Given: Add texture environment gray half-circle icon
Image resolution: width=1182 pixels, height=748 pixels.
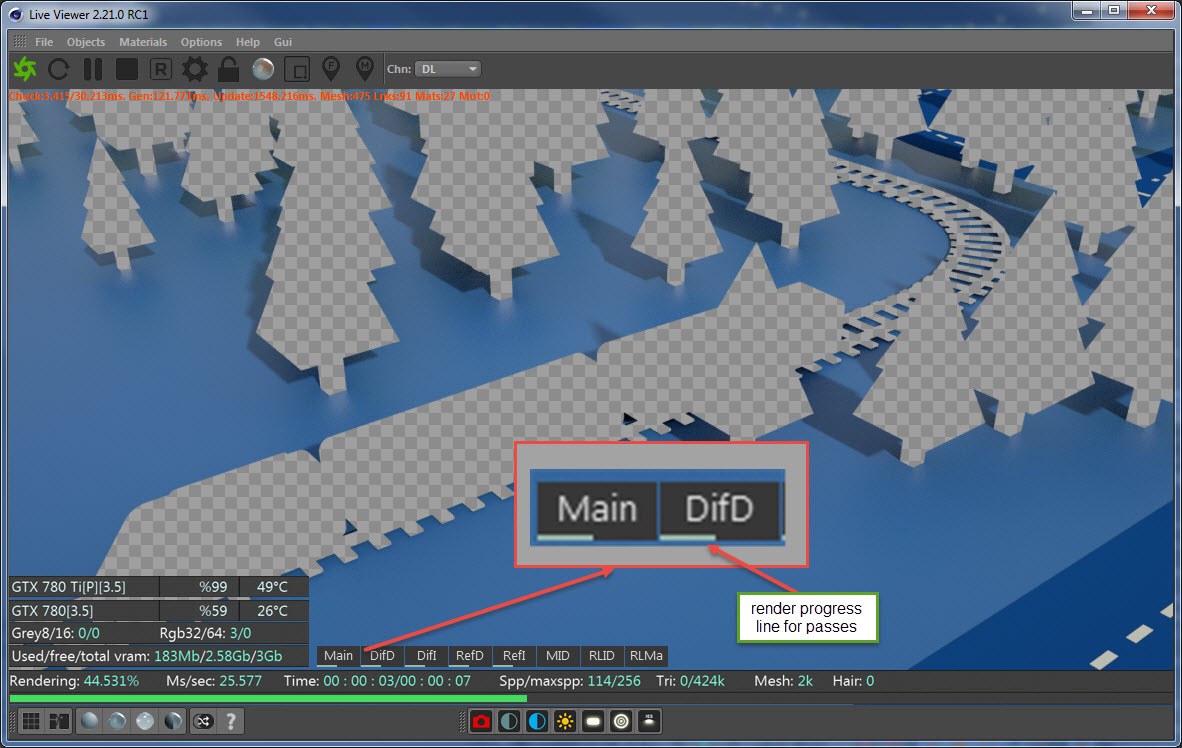Looking at the screenshot, I should click(509, 722).
